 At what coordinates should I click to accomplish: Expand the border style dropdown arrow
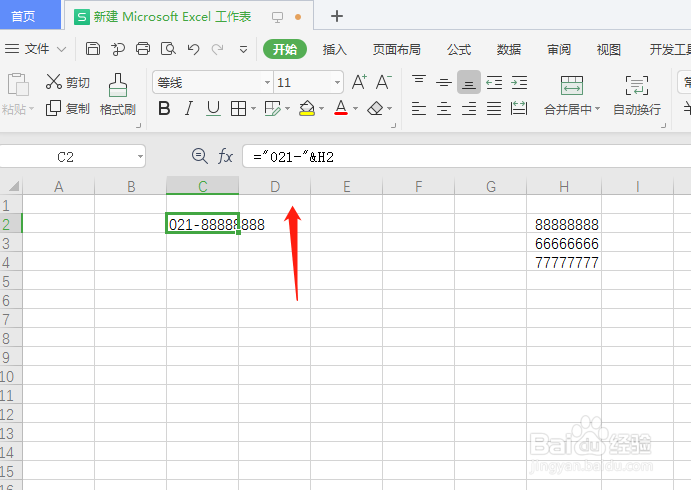[x=253, y=108]
